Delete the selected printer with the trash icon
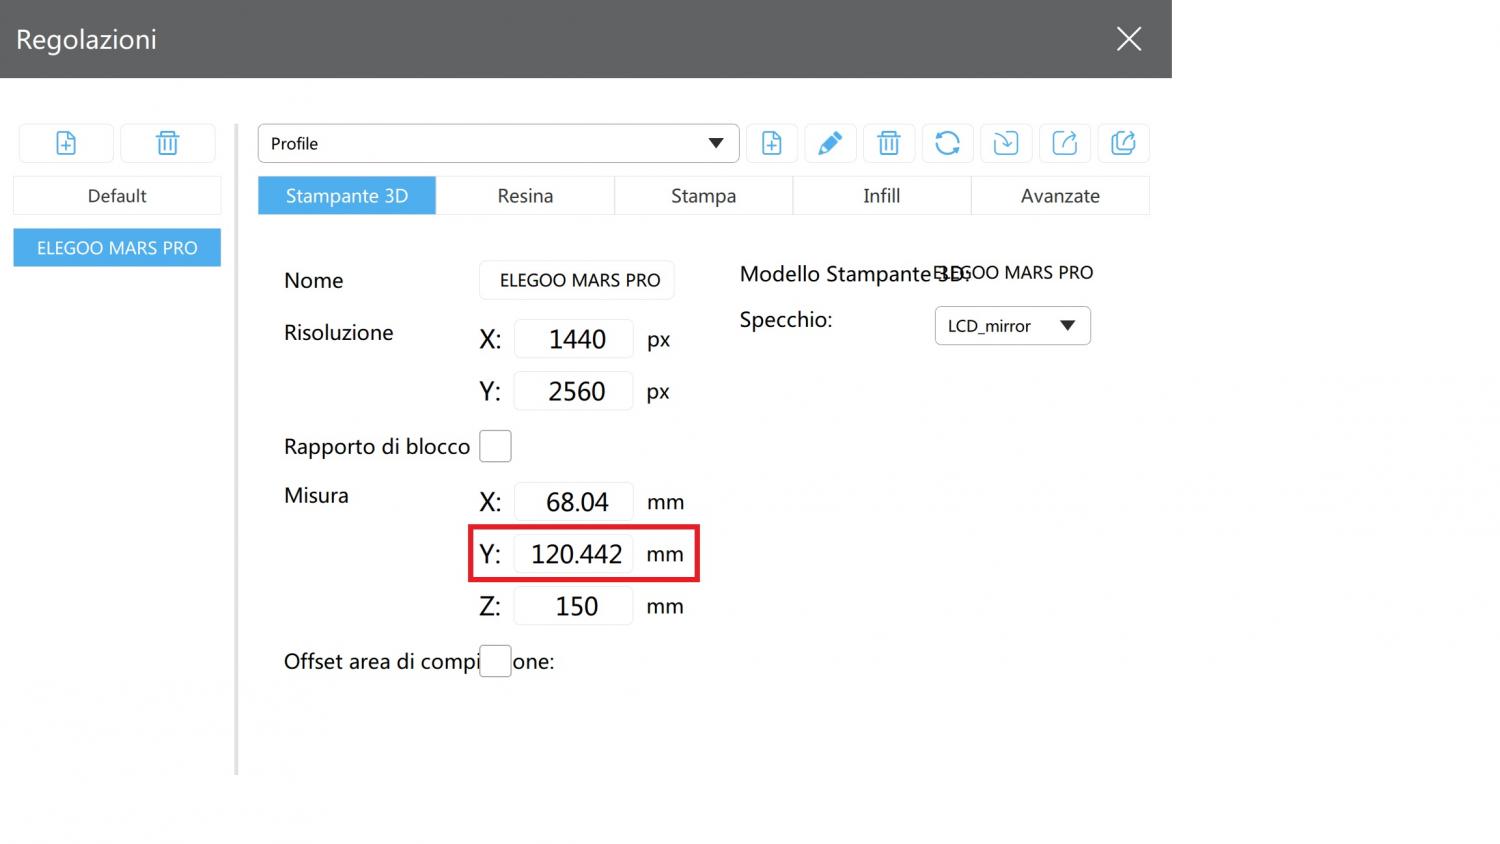Screen dimensions: 1500x844 click(168, 143)
